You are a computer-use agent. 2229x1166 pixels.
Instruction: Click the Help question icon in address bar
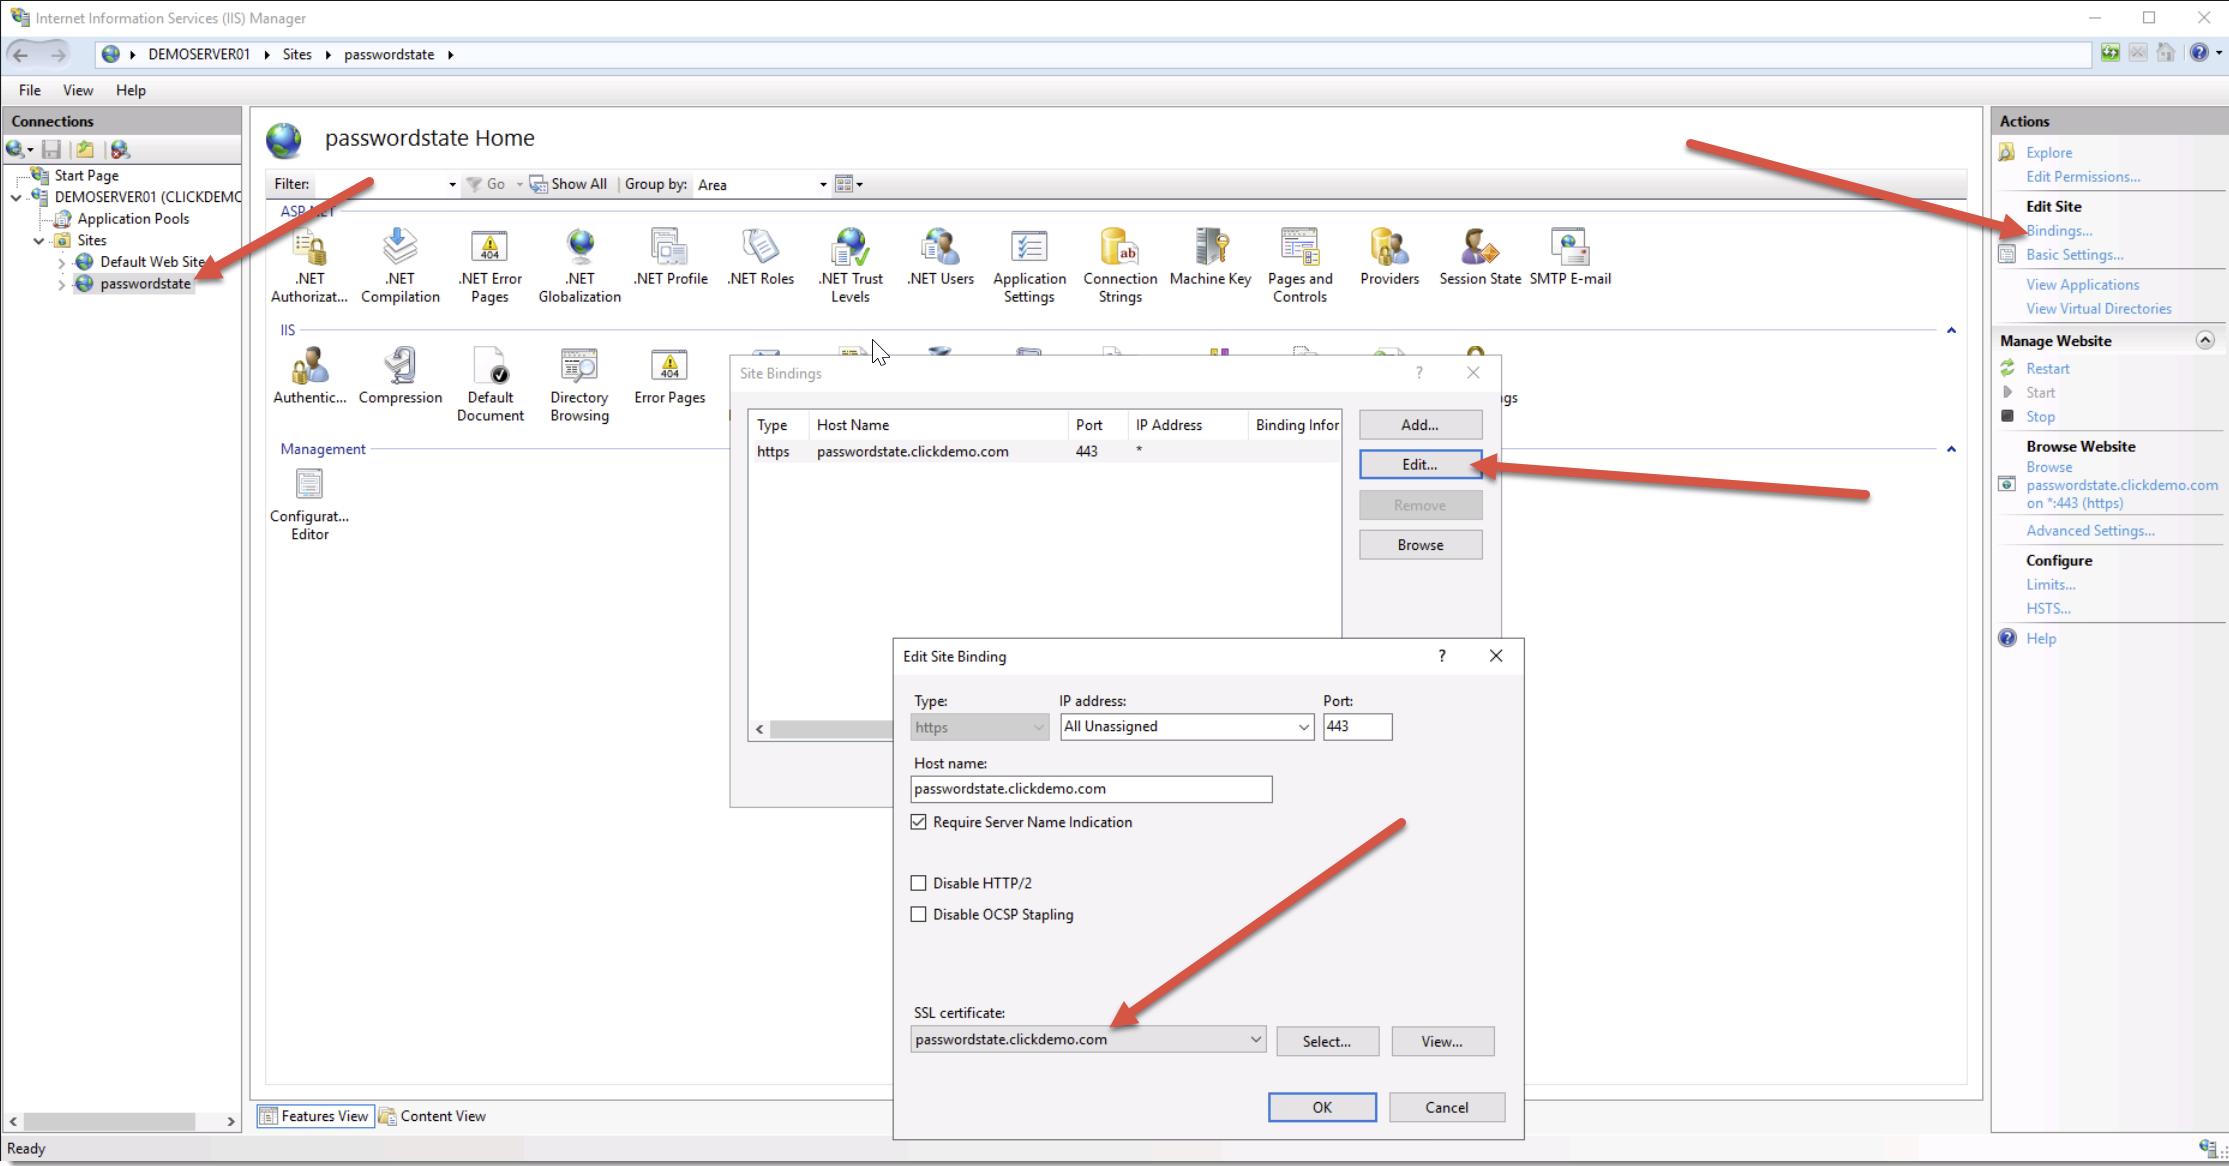point(2199,53)
